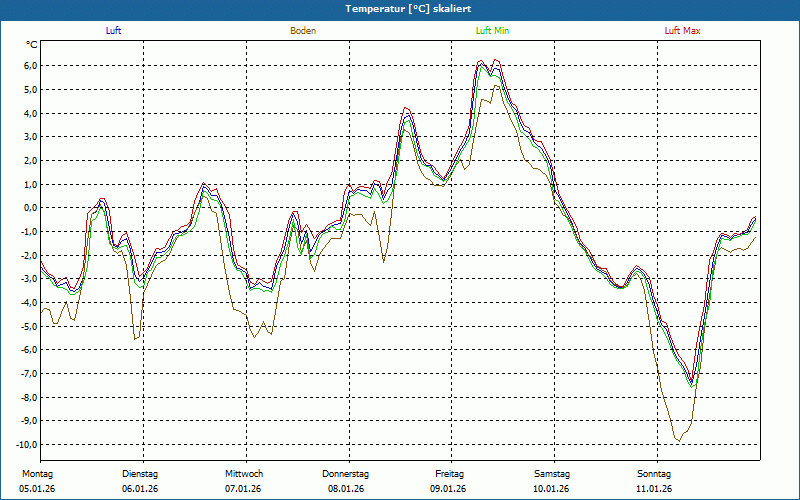Select the 'Donnerstag' day label

[346, 474]
